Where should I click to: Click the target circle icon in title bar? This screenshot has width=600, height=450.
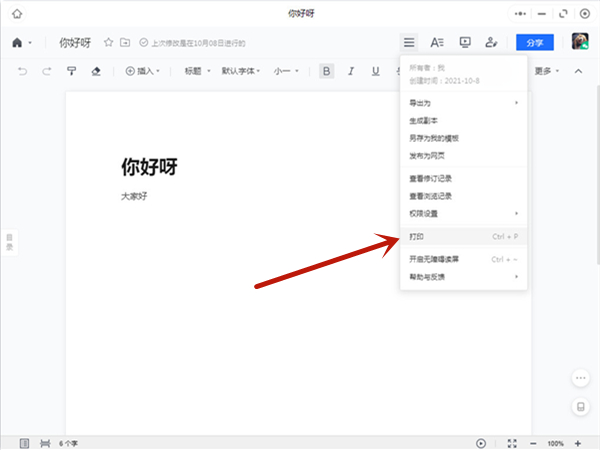coord(585,14)
